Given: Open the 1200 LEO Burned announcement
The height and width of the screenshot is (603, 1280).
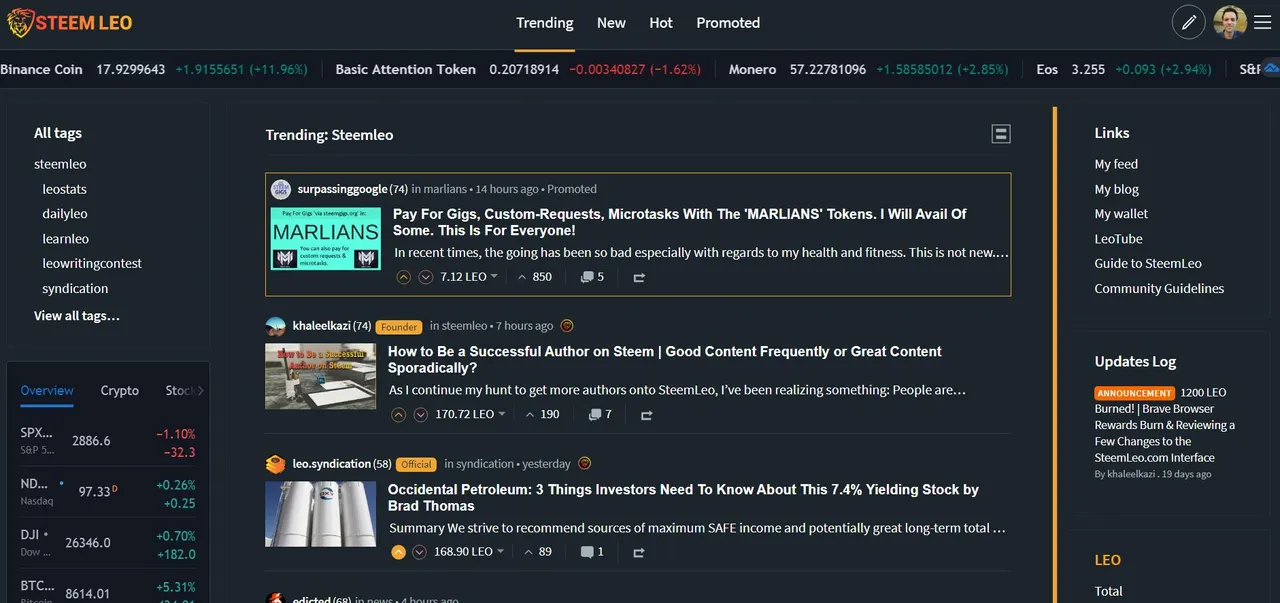Looking at the screenshot, I should [1165, 425].
